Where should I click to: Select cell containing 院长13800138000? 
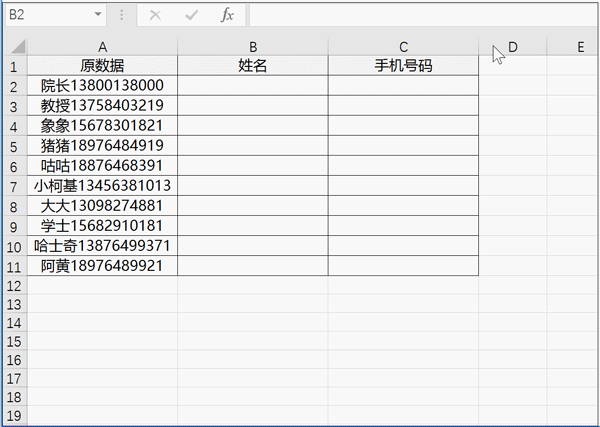click(102, 86)
